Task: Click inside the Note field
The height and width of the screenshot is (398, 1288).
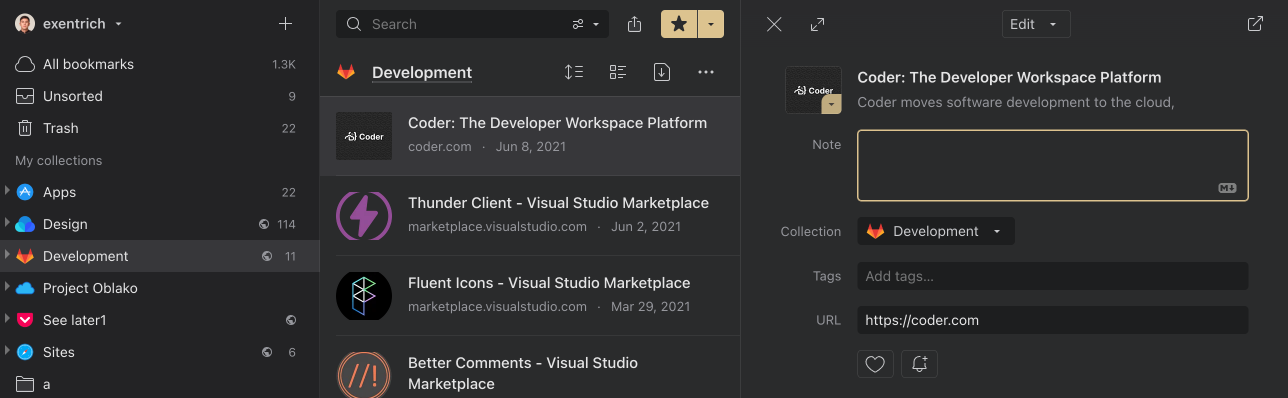Action: 1053,165
